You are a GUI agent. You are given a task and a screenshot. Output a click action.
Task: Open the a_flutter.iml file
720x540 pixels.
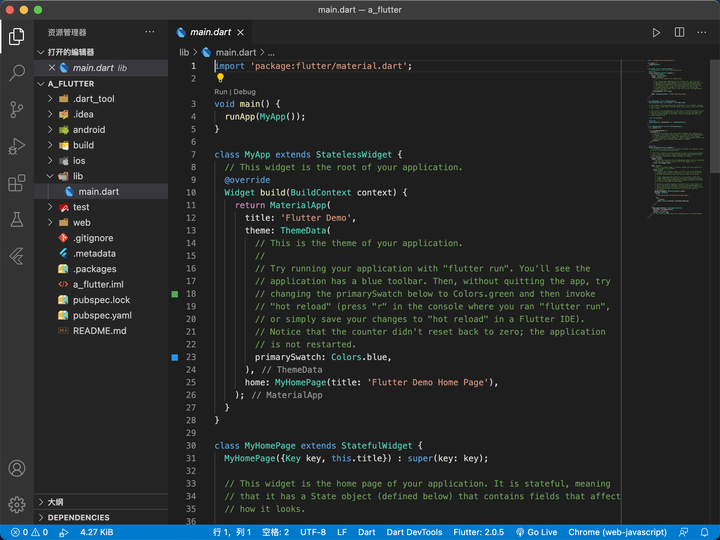[x=101, y=285]
